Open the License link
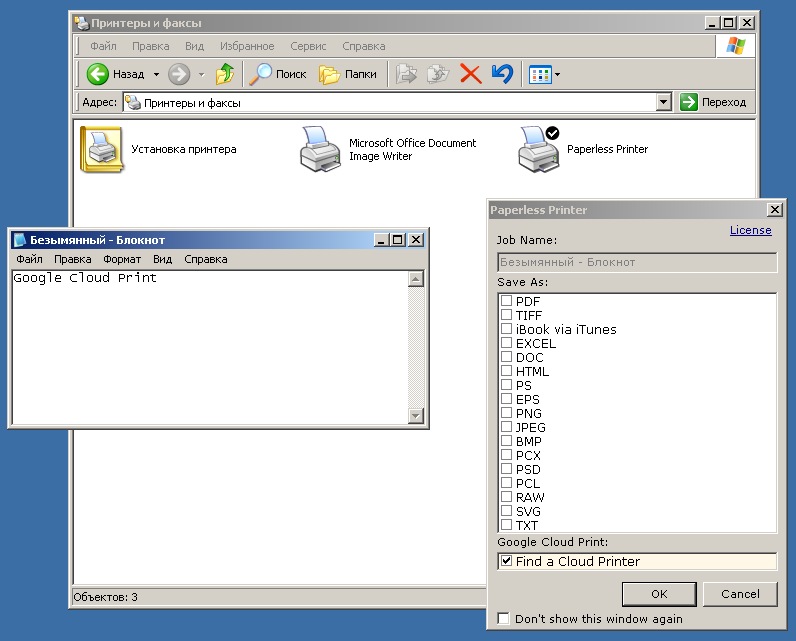Image resolution: width=796 pixels, height=641 pixels. 750,230
